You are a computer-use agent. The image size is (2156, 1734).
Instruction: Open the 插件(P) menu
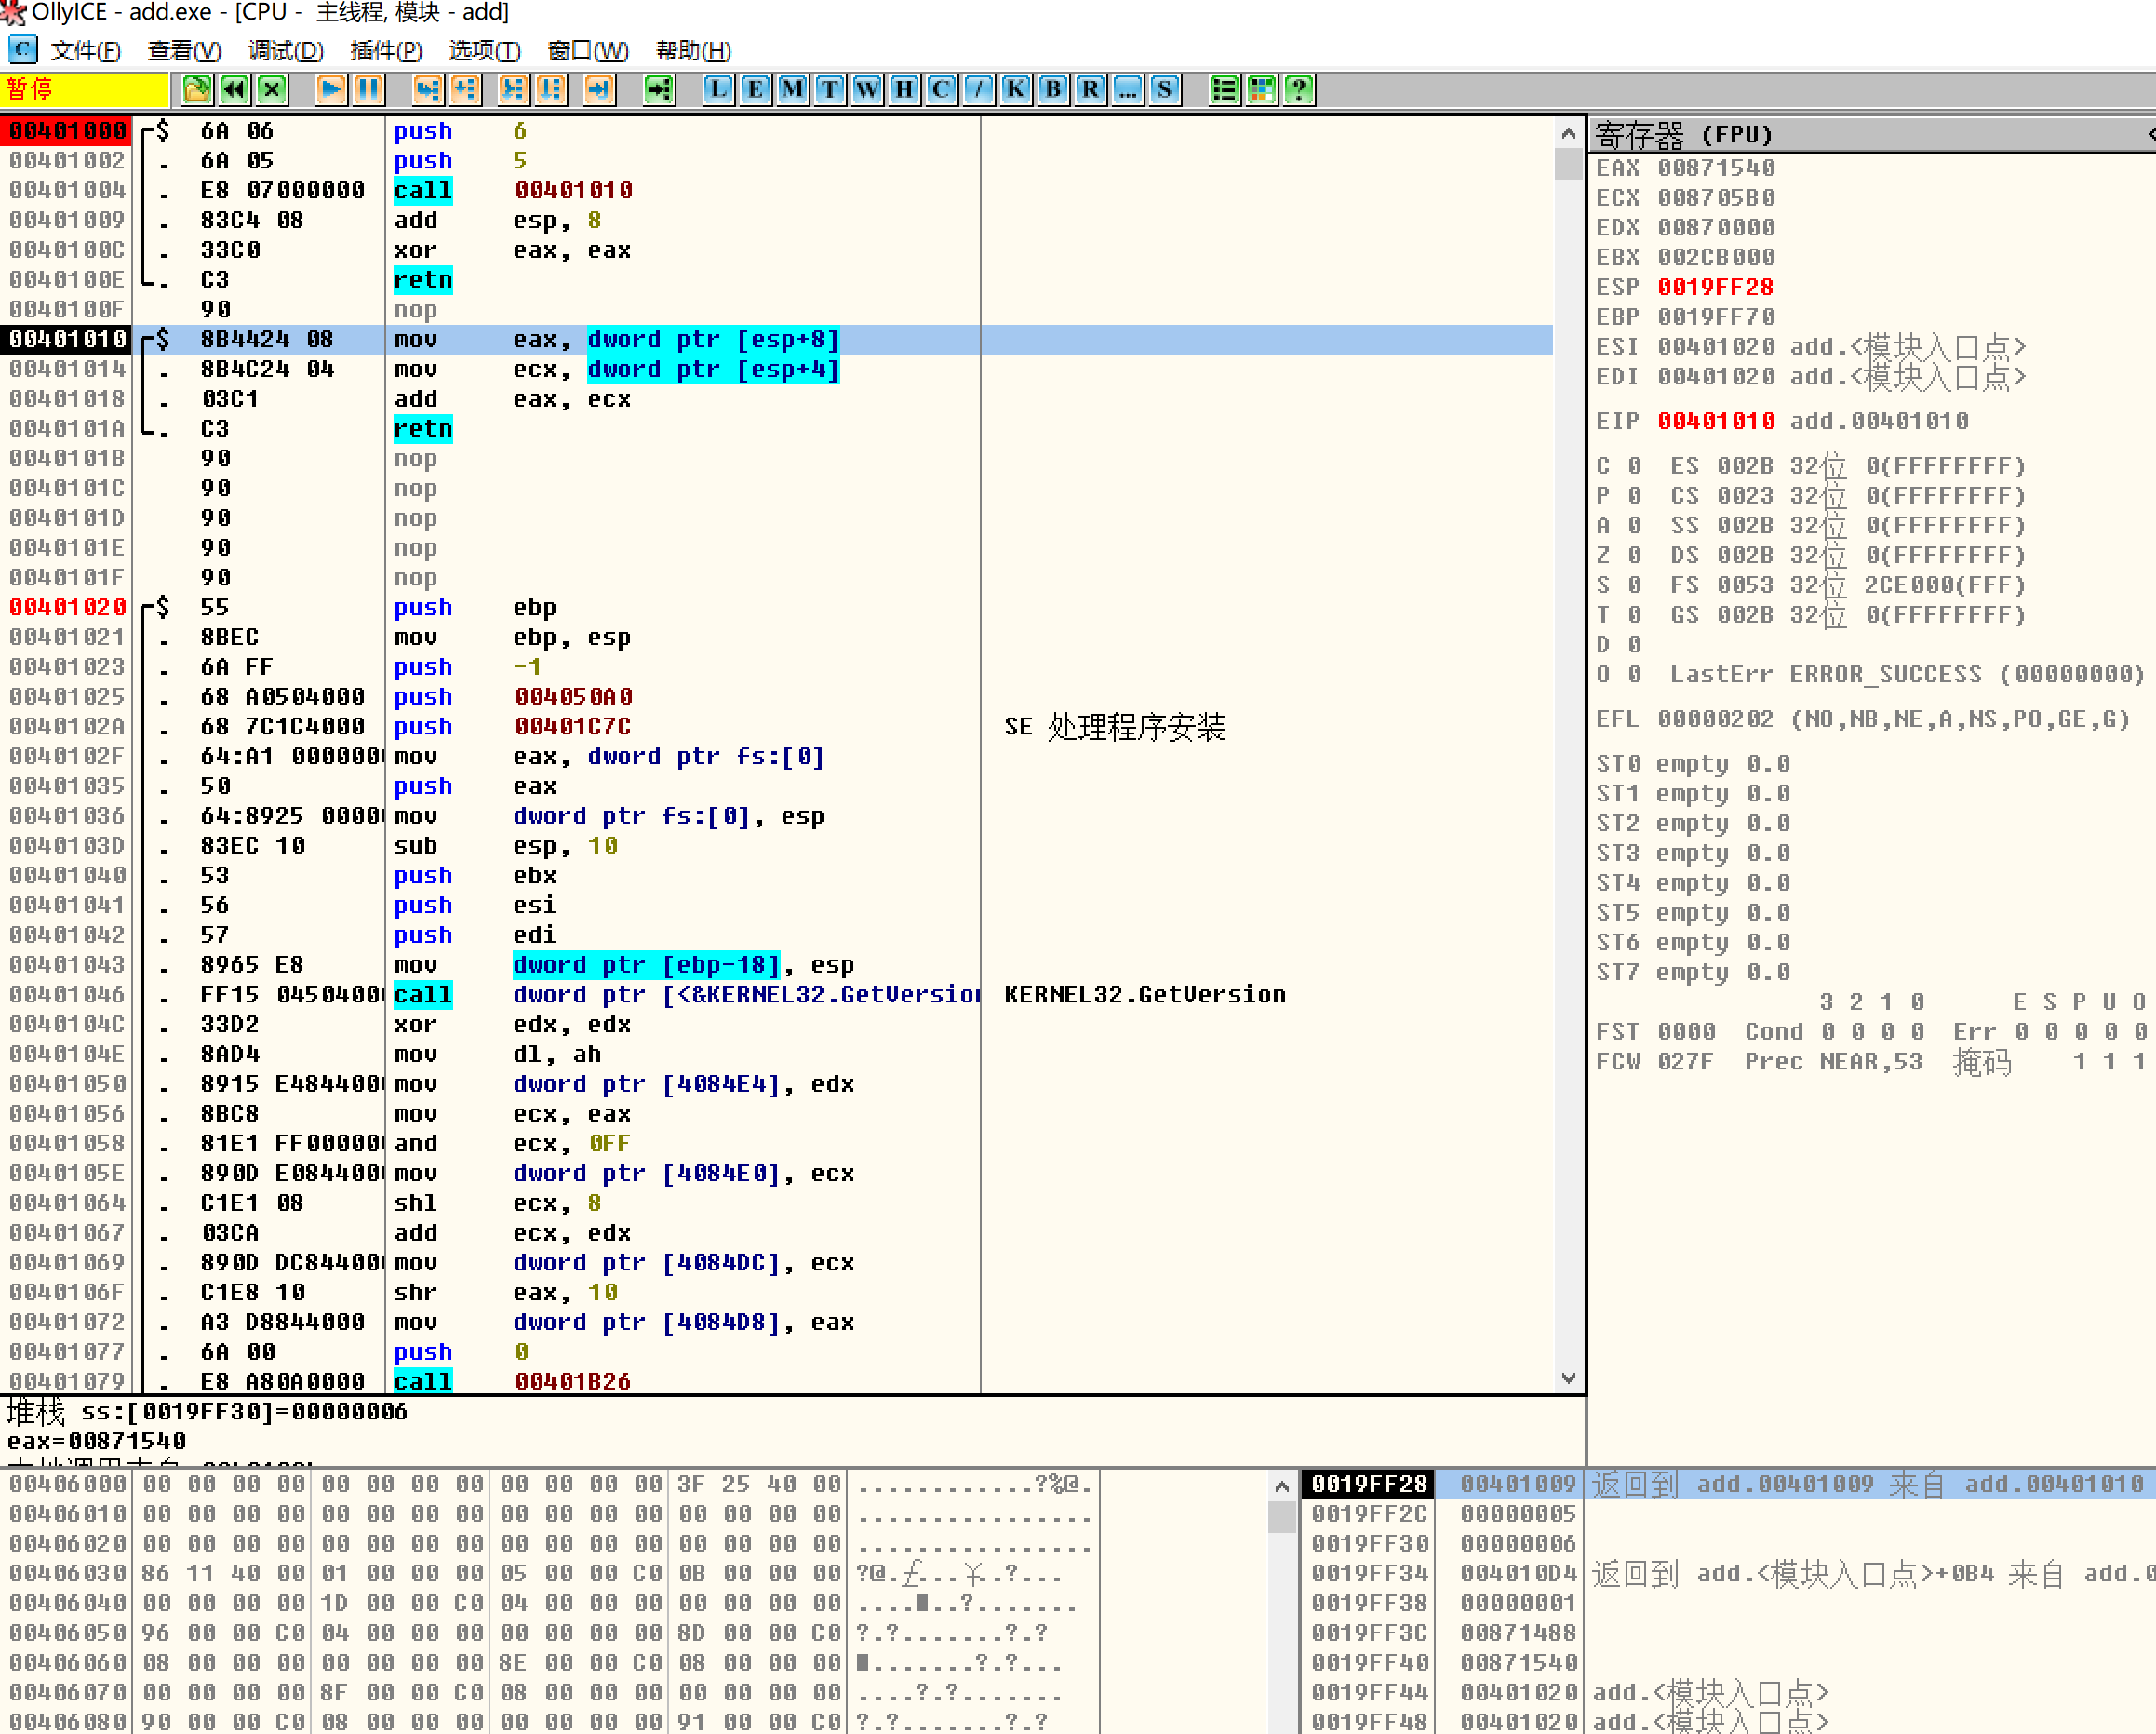click(x=386, y=50)
